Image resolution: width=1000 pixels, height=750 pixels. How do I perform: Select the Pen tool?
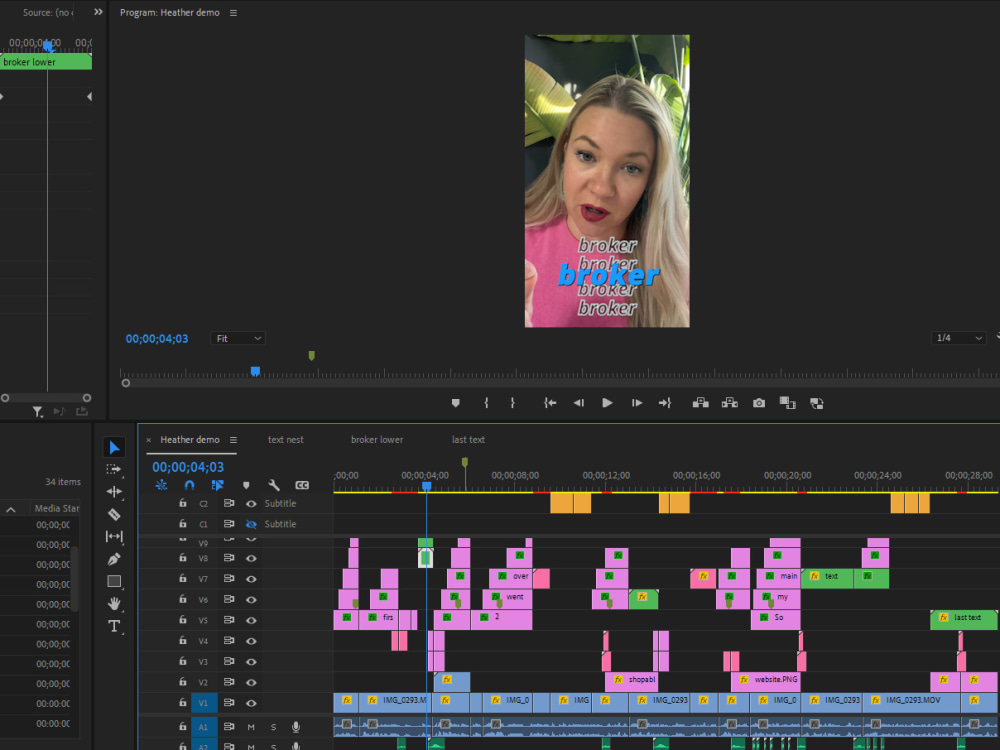coord(115,558)
